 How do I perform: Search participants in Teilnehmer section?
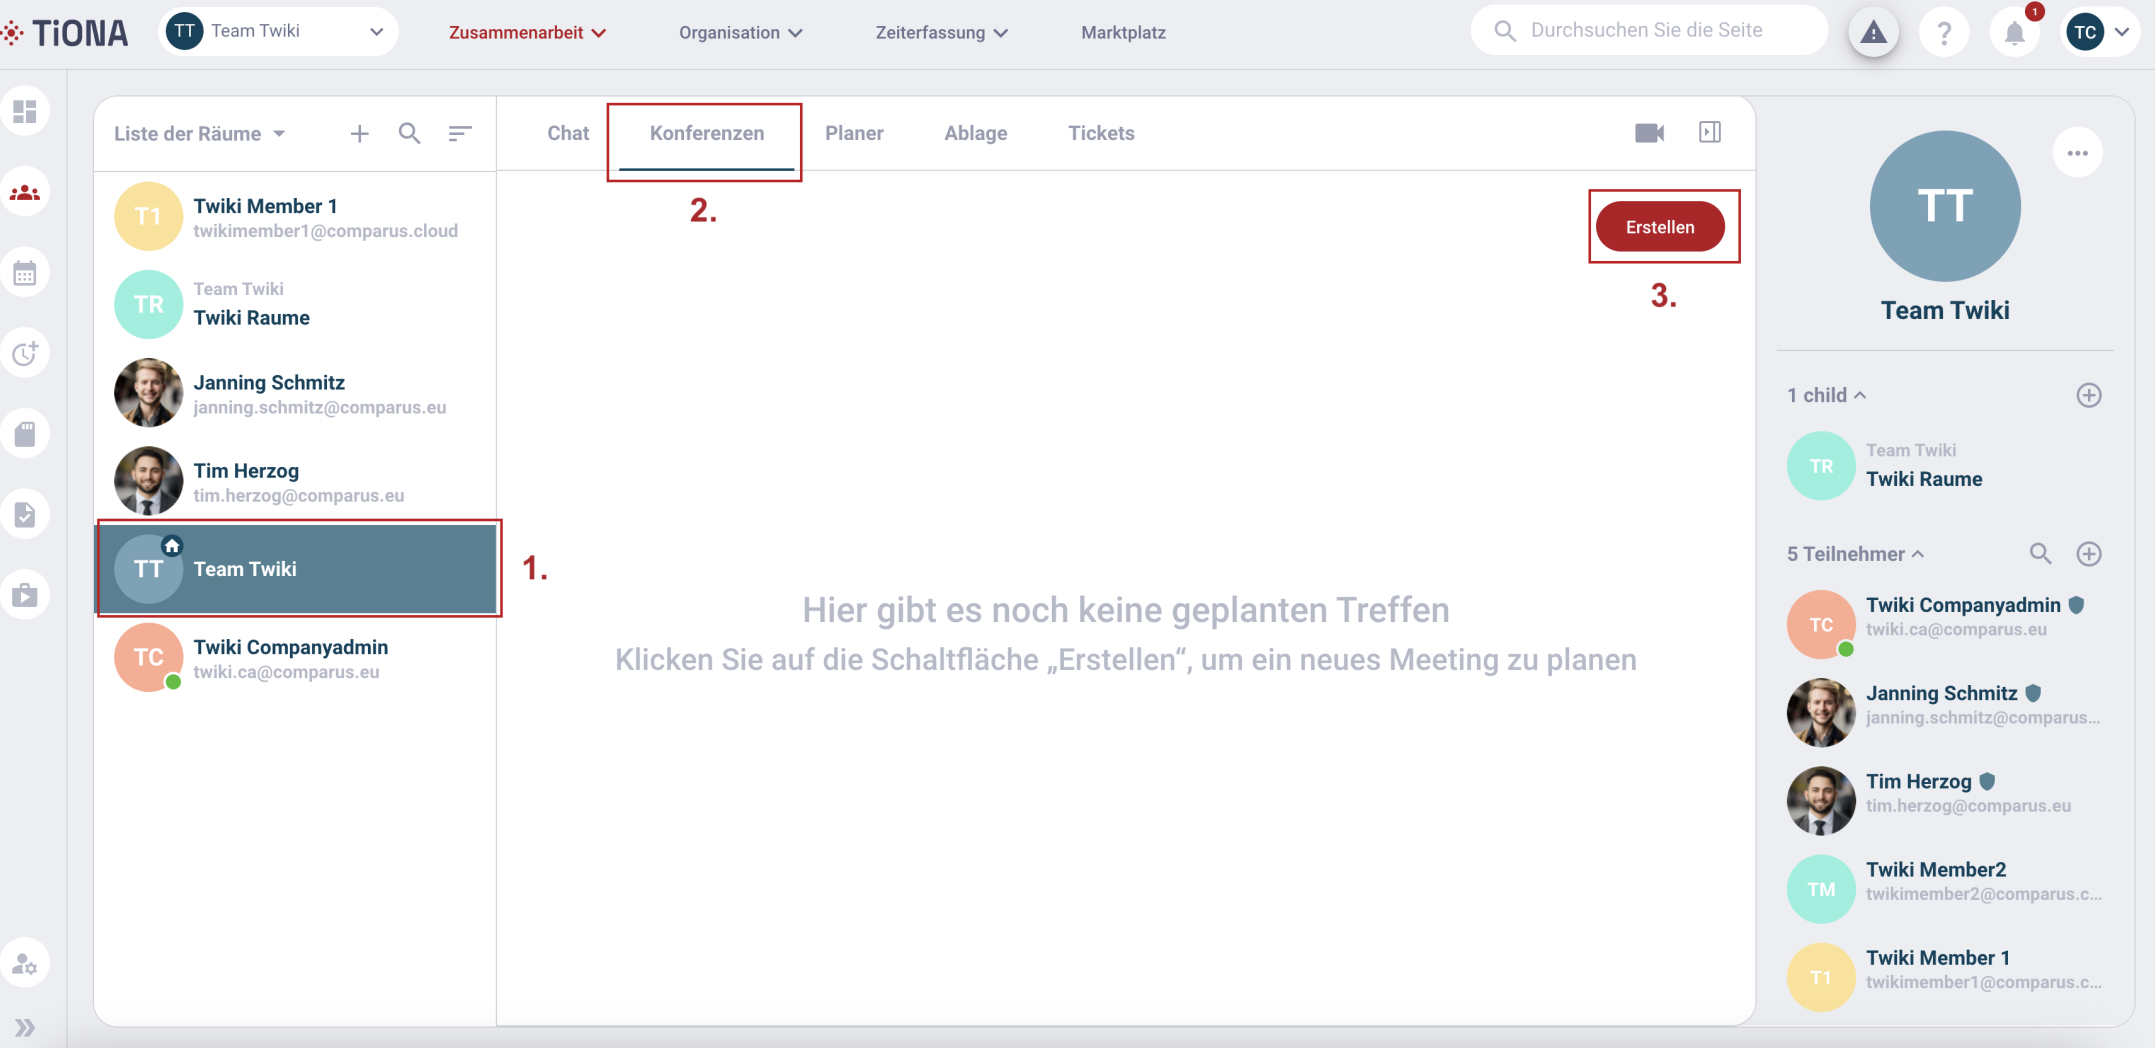click(x=2040, y=553)
